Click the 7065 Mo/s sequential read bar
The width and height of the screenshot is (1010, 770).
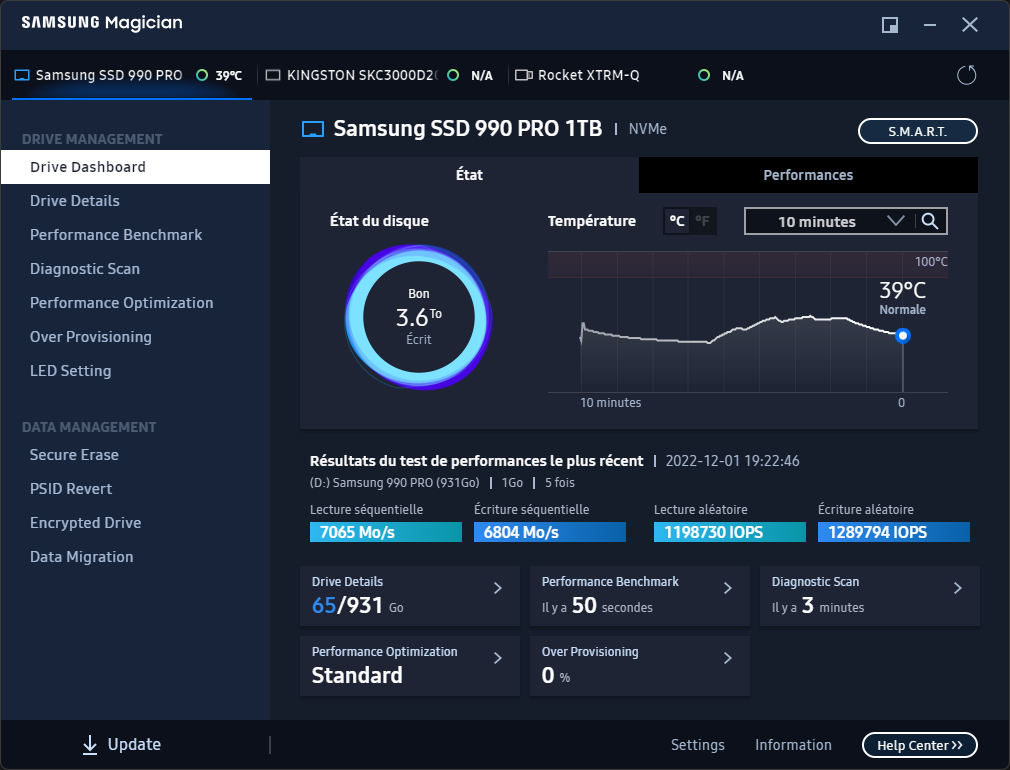pos(386,532)
